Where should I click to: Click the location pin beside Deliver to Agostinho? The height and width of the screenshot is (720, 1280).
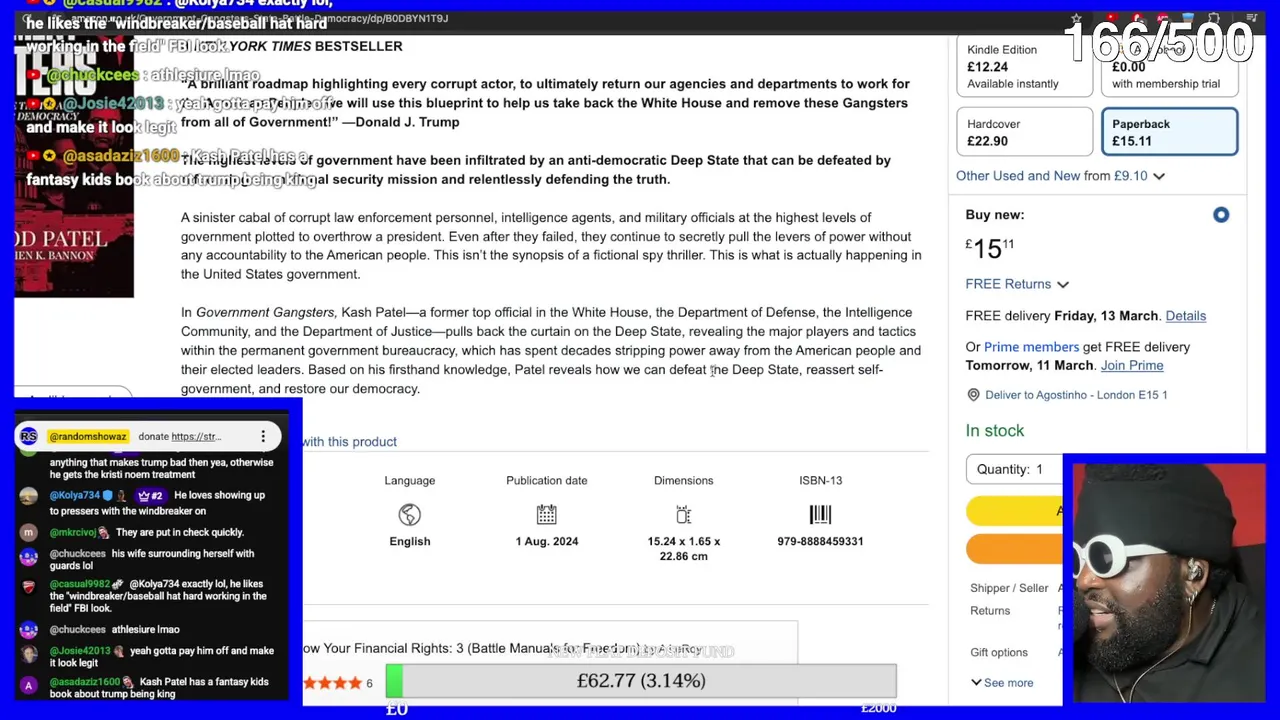[x=973, y=395]
